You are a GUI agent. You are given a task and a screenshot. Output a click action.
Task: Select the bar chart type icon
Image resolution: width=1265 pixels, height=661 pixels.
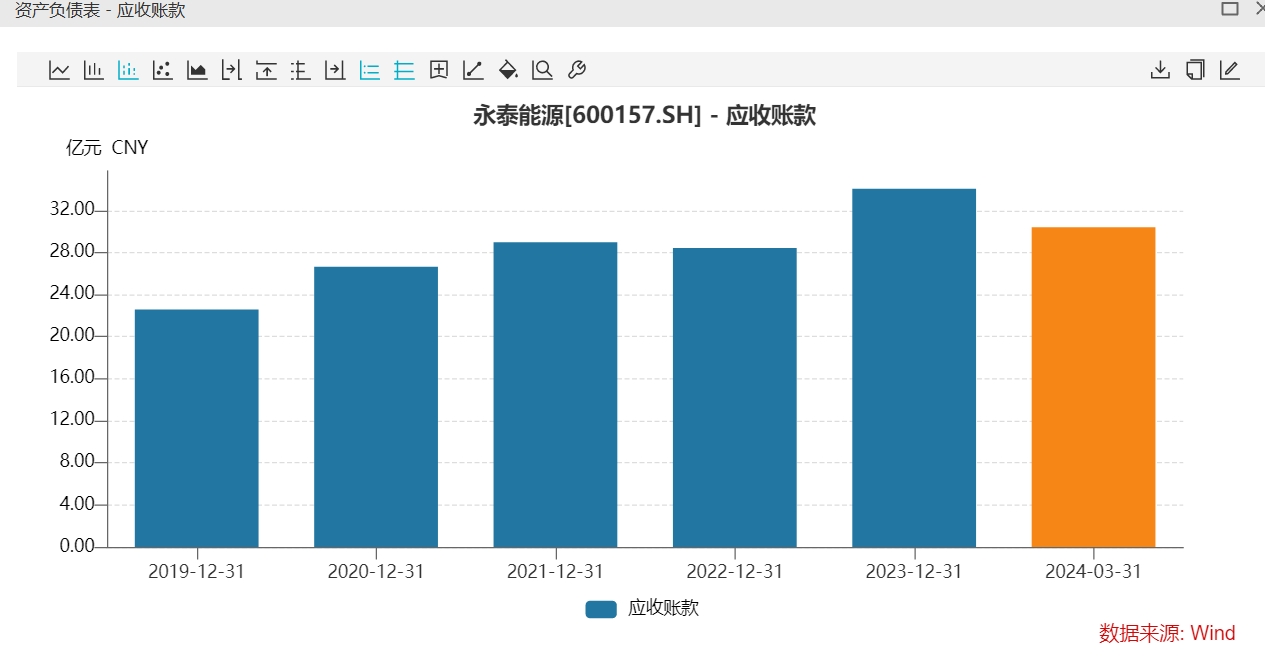[94, 70]
